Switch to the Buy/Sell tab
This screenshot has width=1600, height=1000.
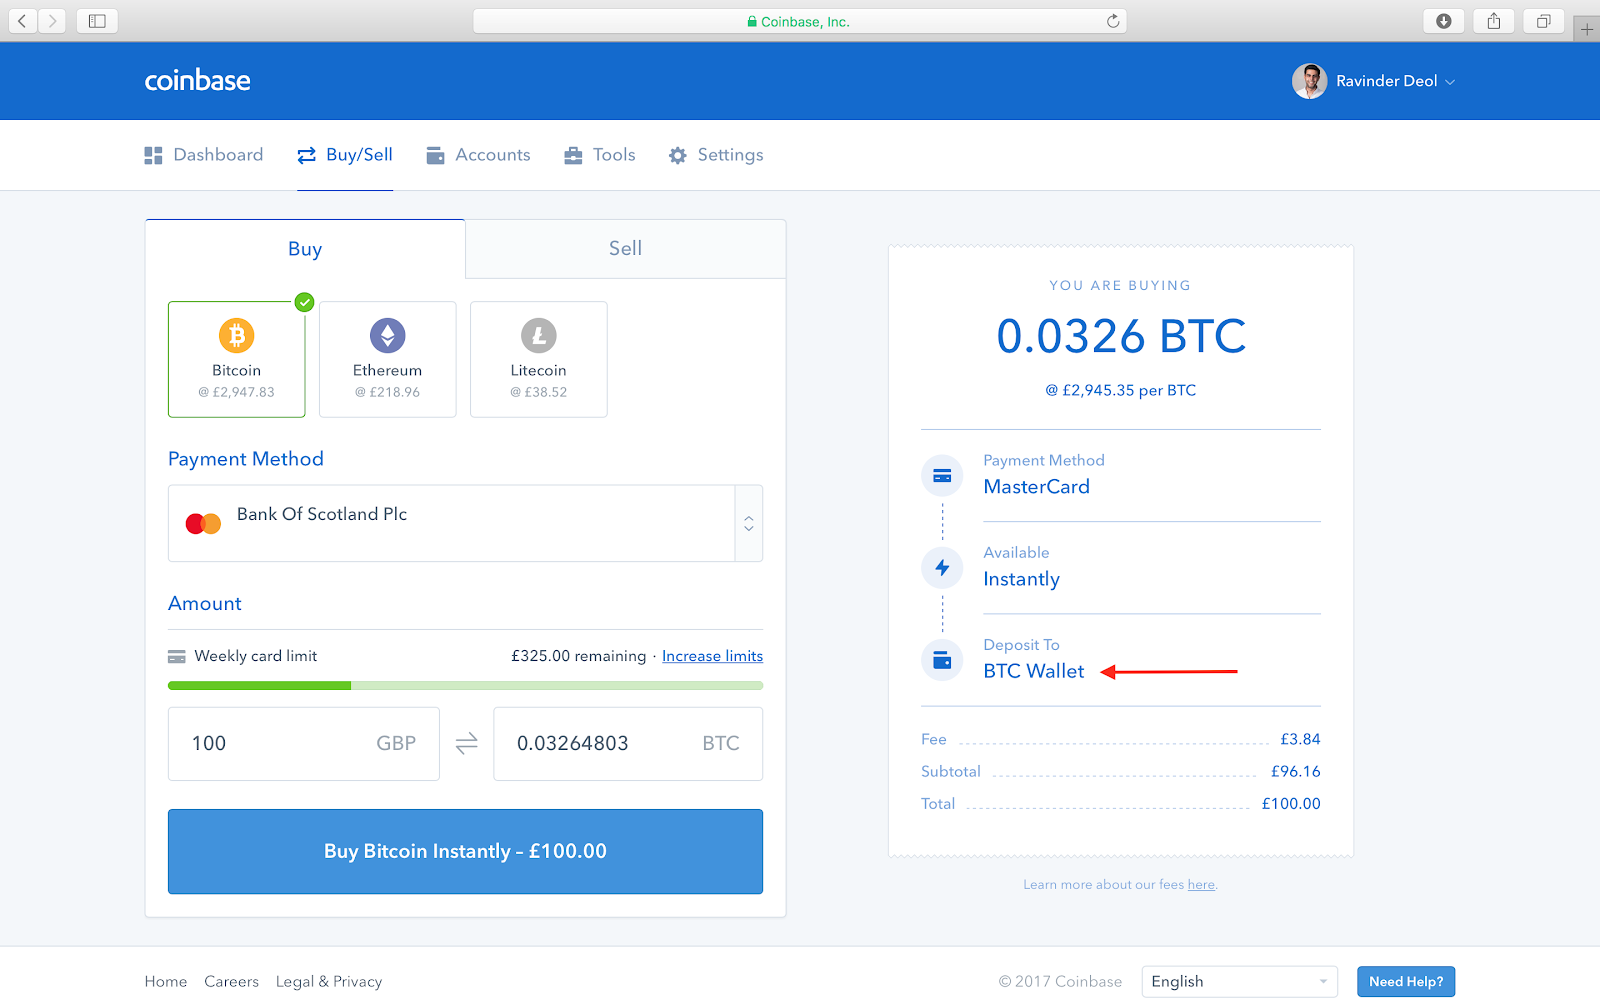(345, 155)
